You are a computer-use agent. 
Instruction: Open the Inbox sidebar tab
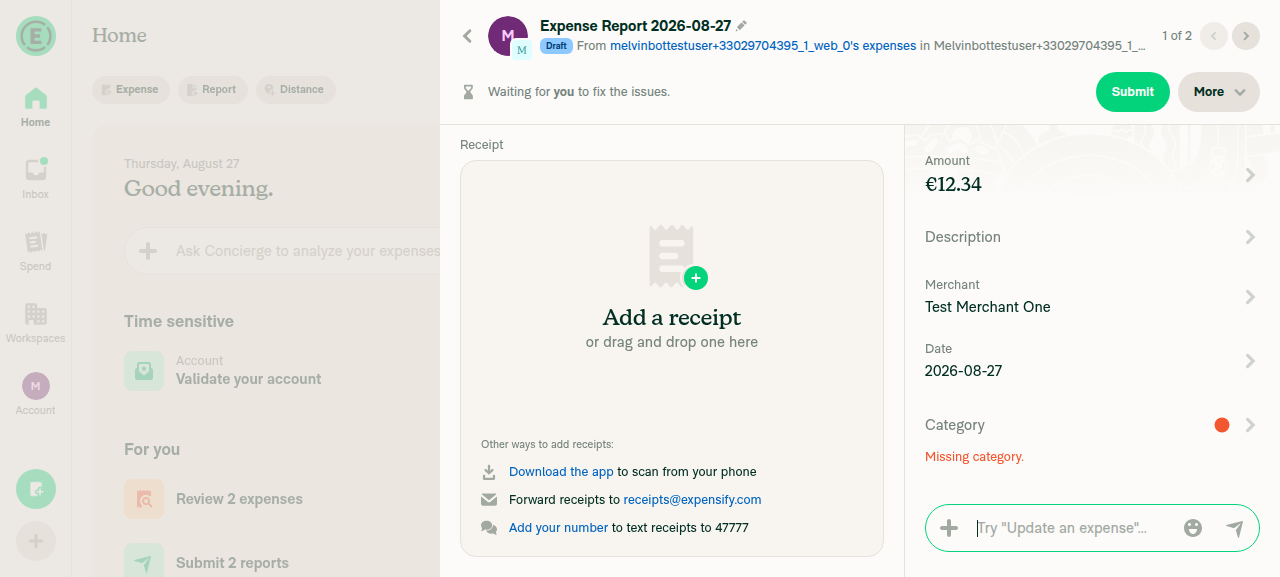(x=35, y=180)
